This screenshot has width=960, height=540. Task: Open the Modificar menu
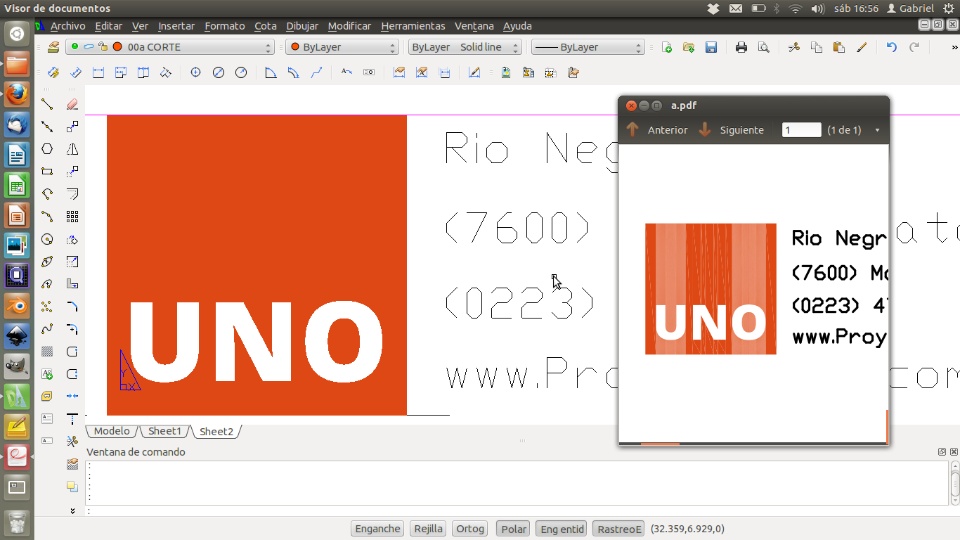(349, 26)
